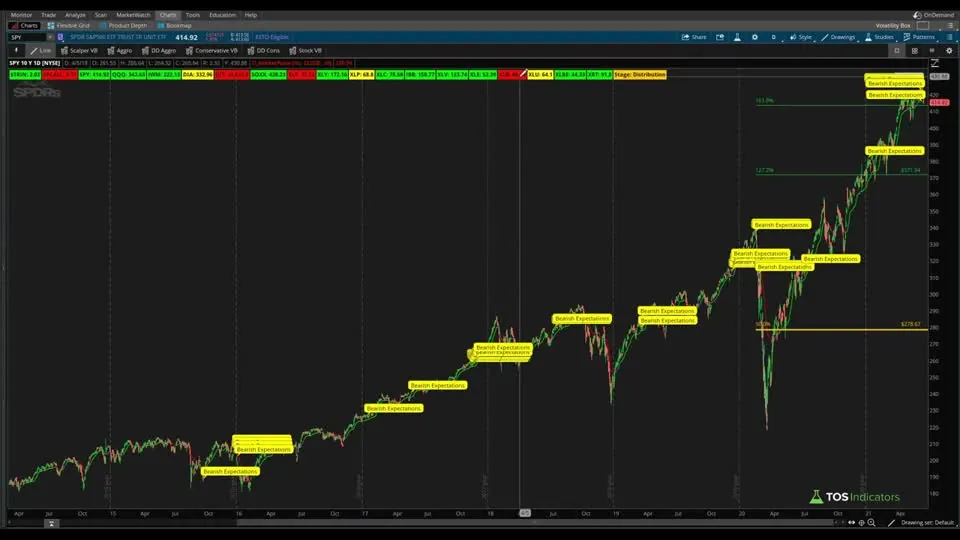This screenshot has height=540, width=960.
Task: Apply the Scalper VB study set
Action: coord(80,51)
